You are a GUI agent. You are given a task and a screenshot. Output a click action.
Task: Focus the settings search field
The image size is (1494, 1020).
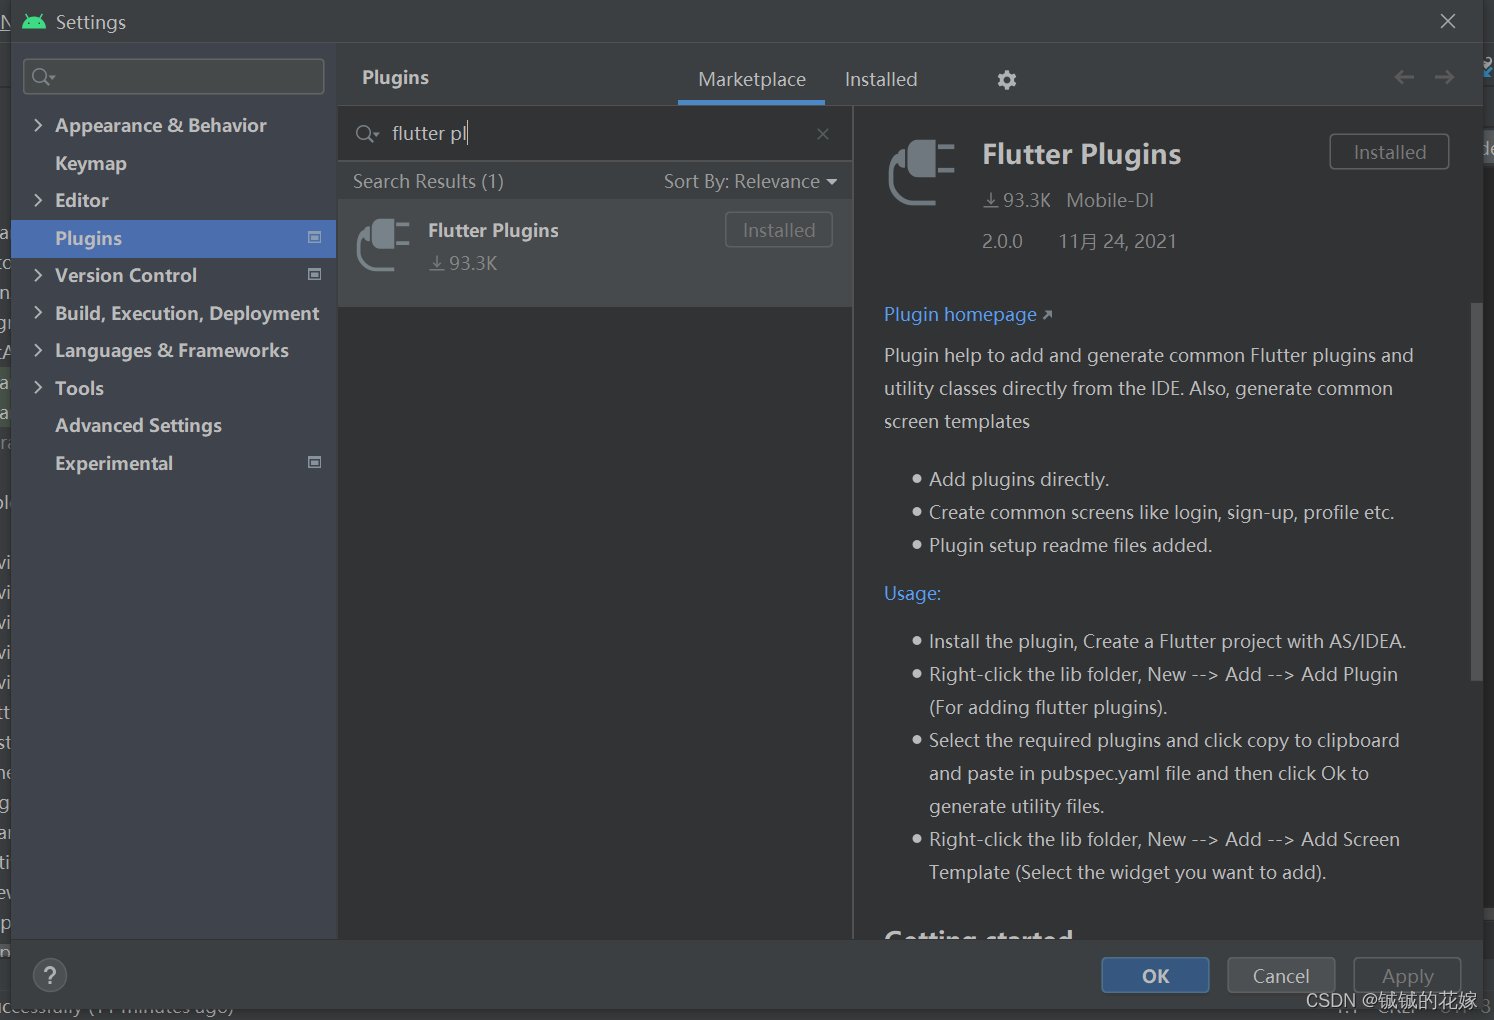[x=174, y=76]
